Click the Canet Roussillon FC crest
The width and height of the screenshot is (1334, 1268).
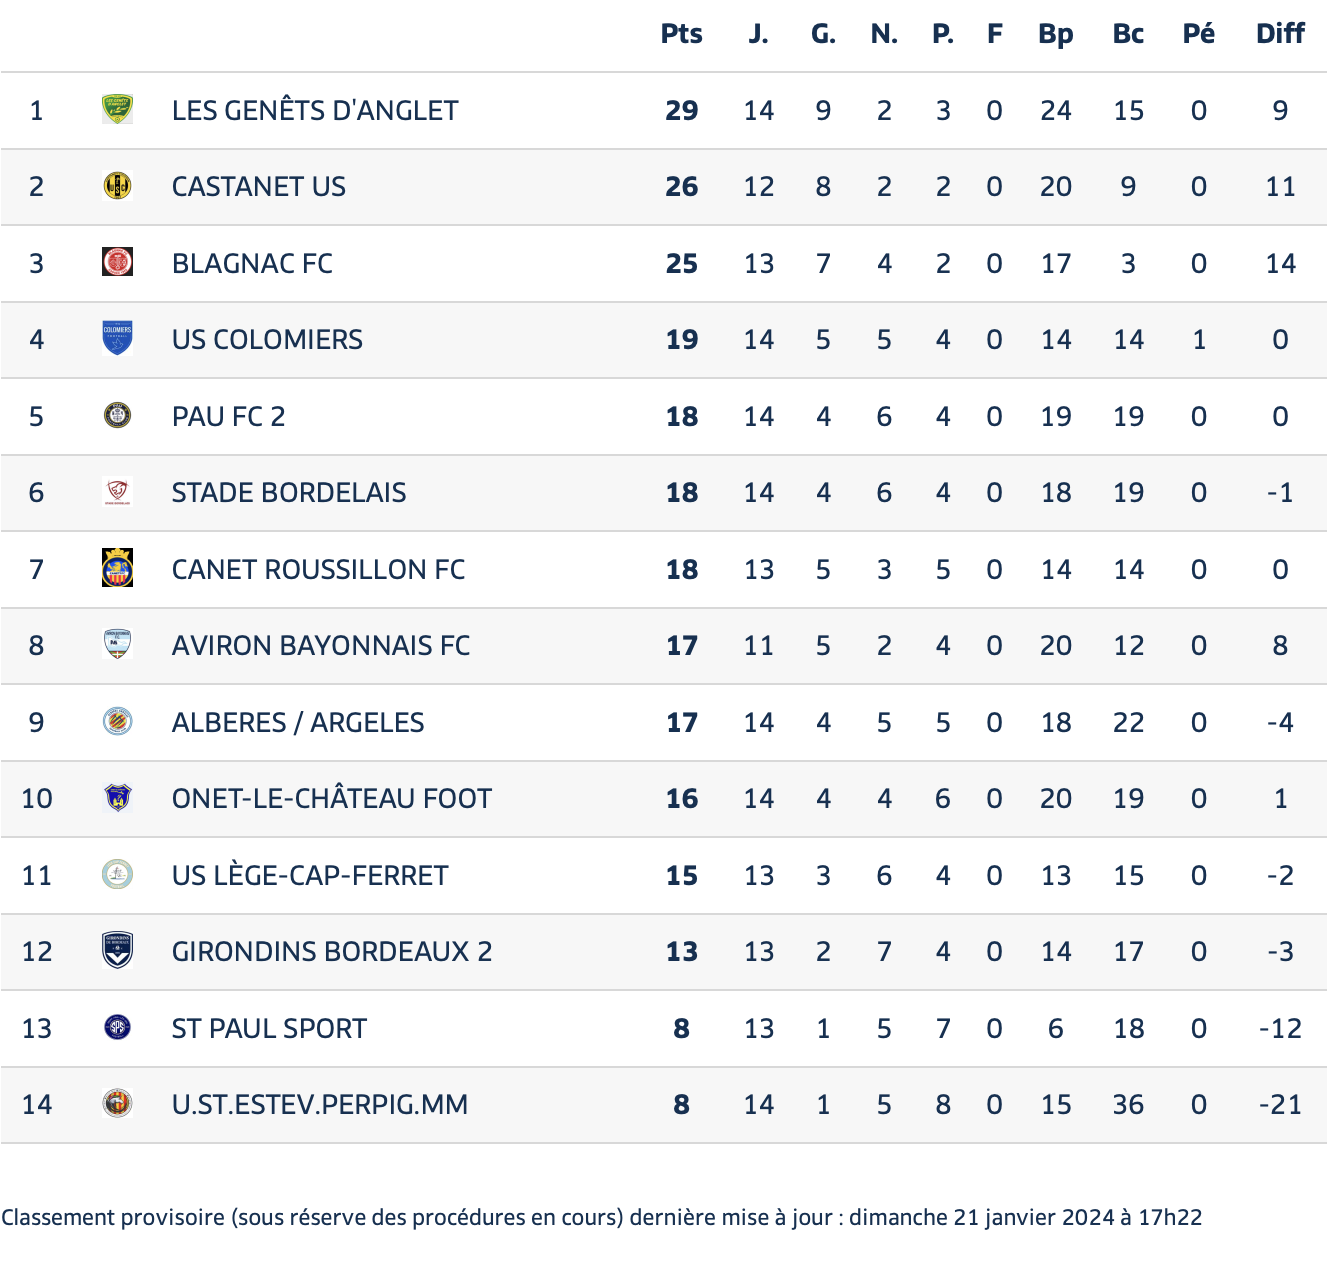coord(117,568)
